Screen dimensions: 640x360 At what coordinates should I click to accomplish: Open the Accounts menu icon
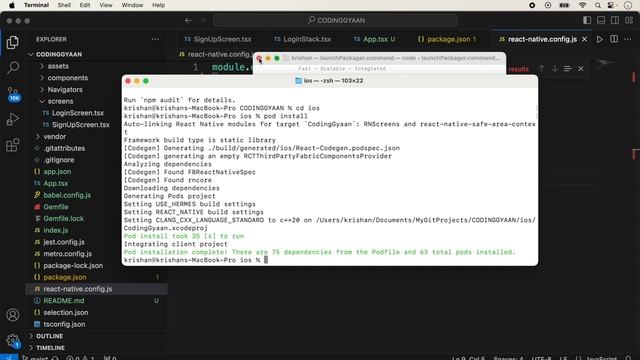coord(13,315)
